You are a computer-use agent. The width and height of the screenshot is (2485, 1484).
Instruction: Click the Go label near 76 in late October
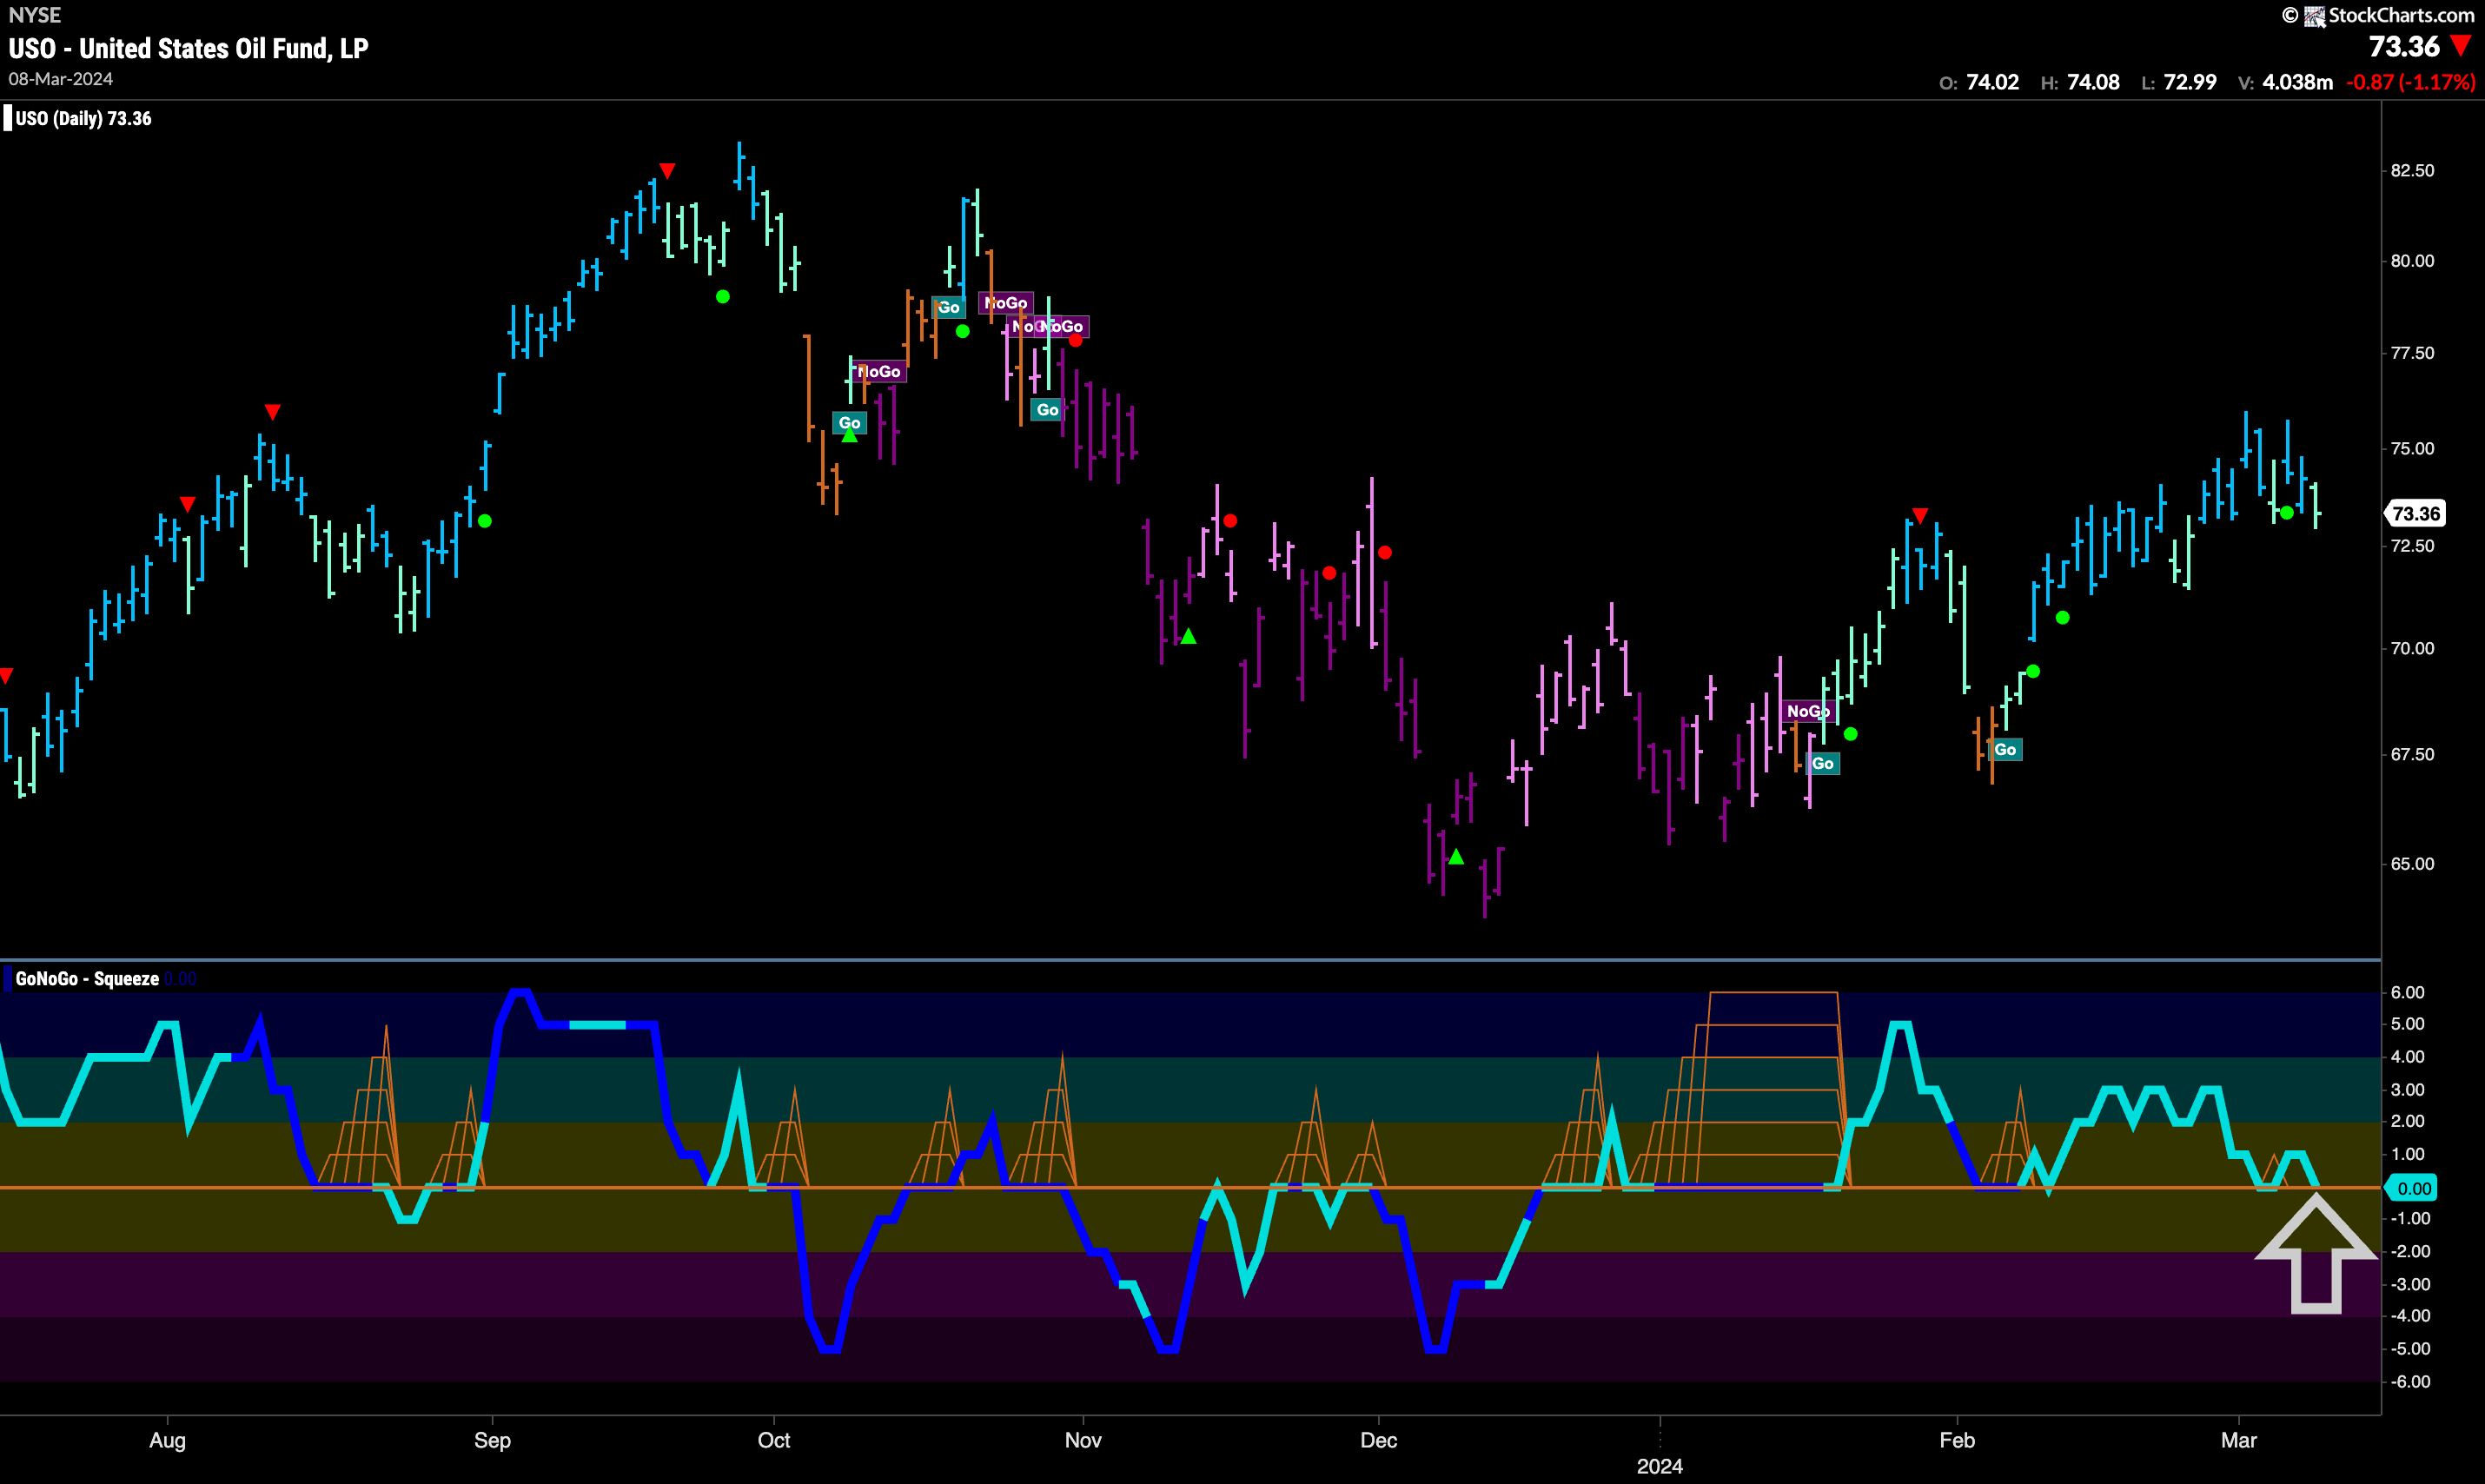click(x=1047, y=409)
